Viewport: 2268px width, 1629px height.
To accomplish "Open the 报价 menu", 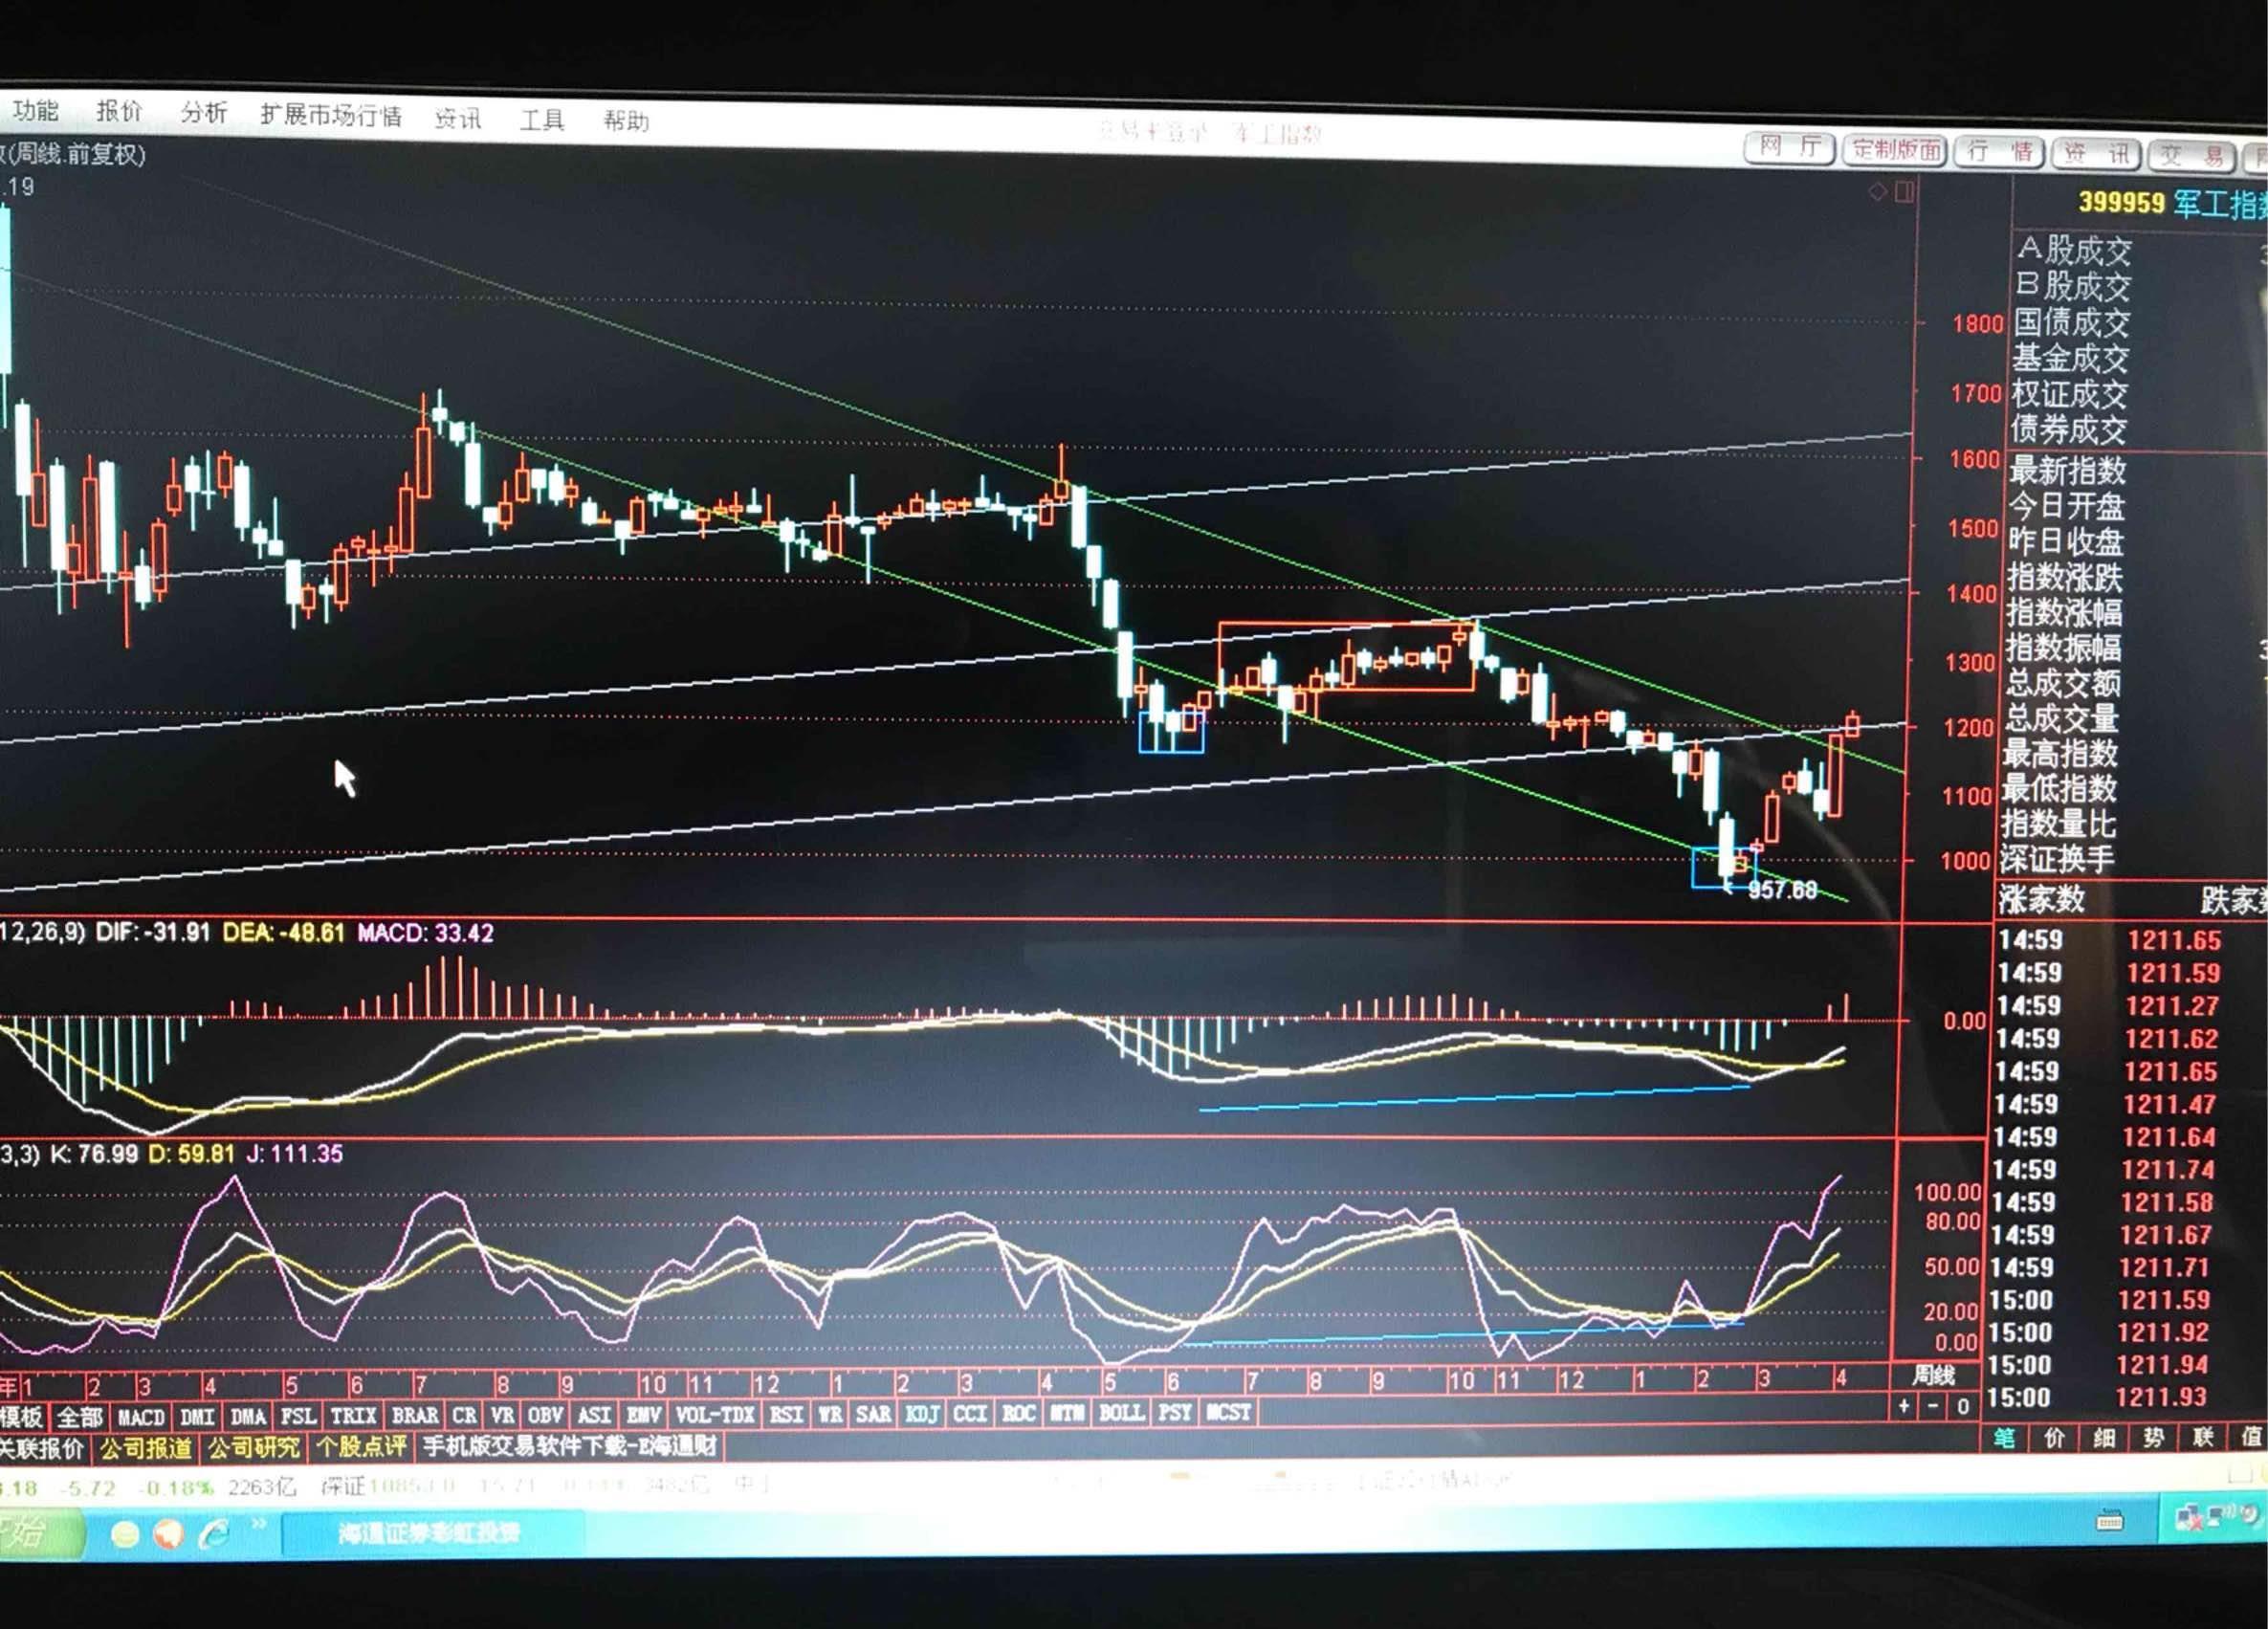I will pyautogui.click(x=119, y=111).
